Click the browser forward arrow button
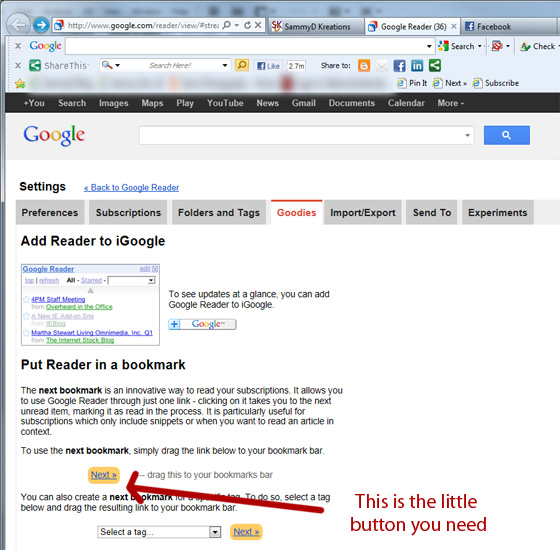Viewport: 560px width, 550px height. tap(41, 25)
